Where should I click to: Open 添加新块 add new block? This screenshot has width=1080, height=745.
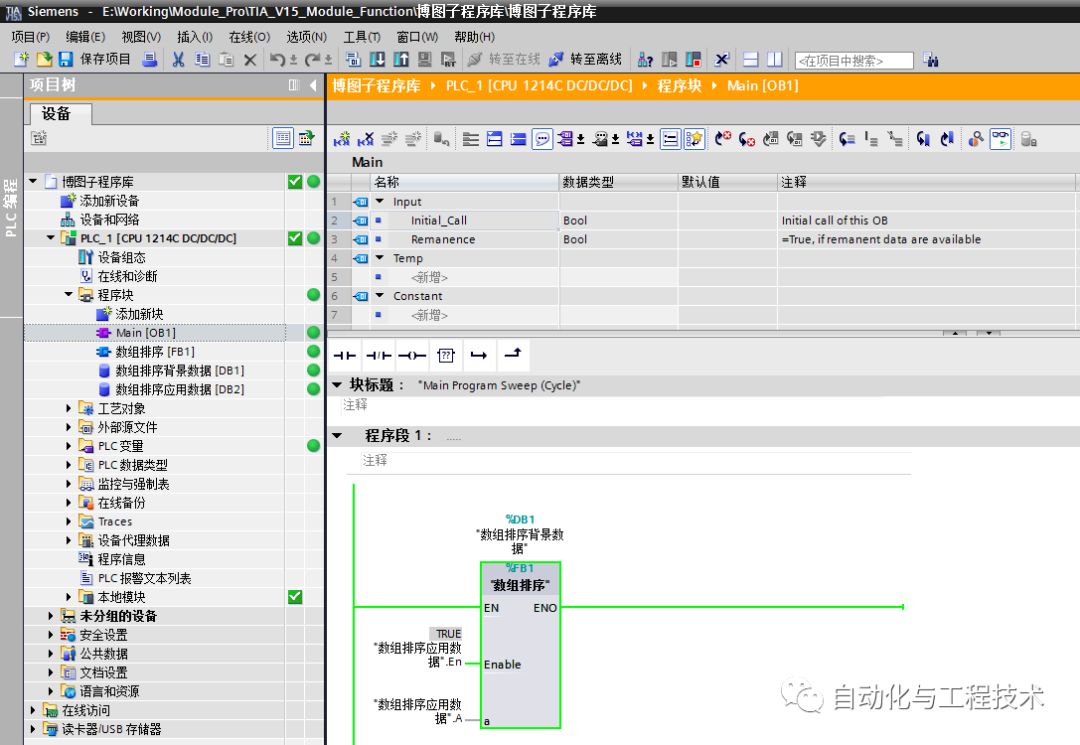[x=139, y=314]
